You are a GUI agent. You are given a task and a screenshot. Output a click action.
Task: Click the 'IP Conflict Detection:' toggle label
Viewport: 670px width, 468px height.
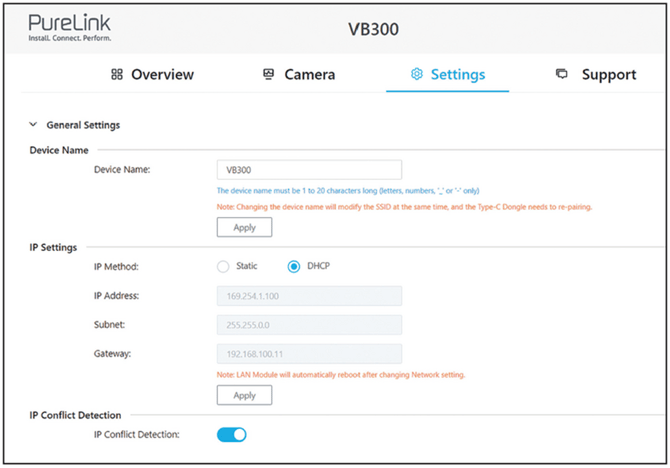(x=137, y=435)
